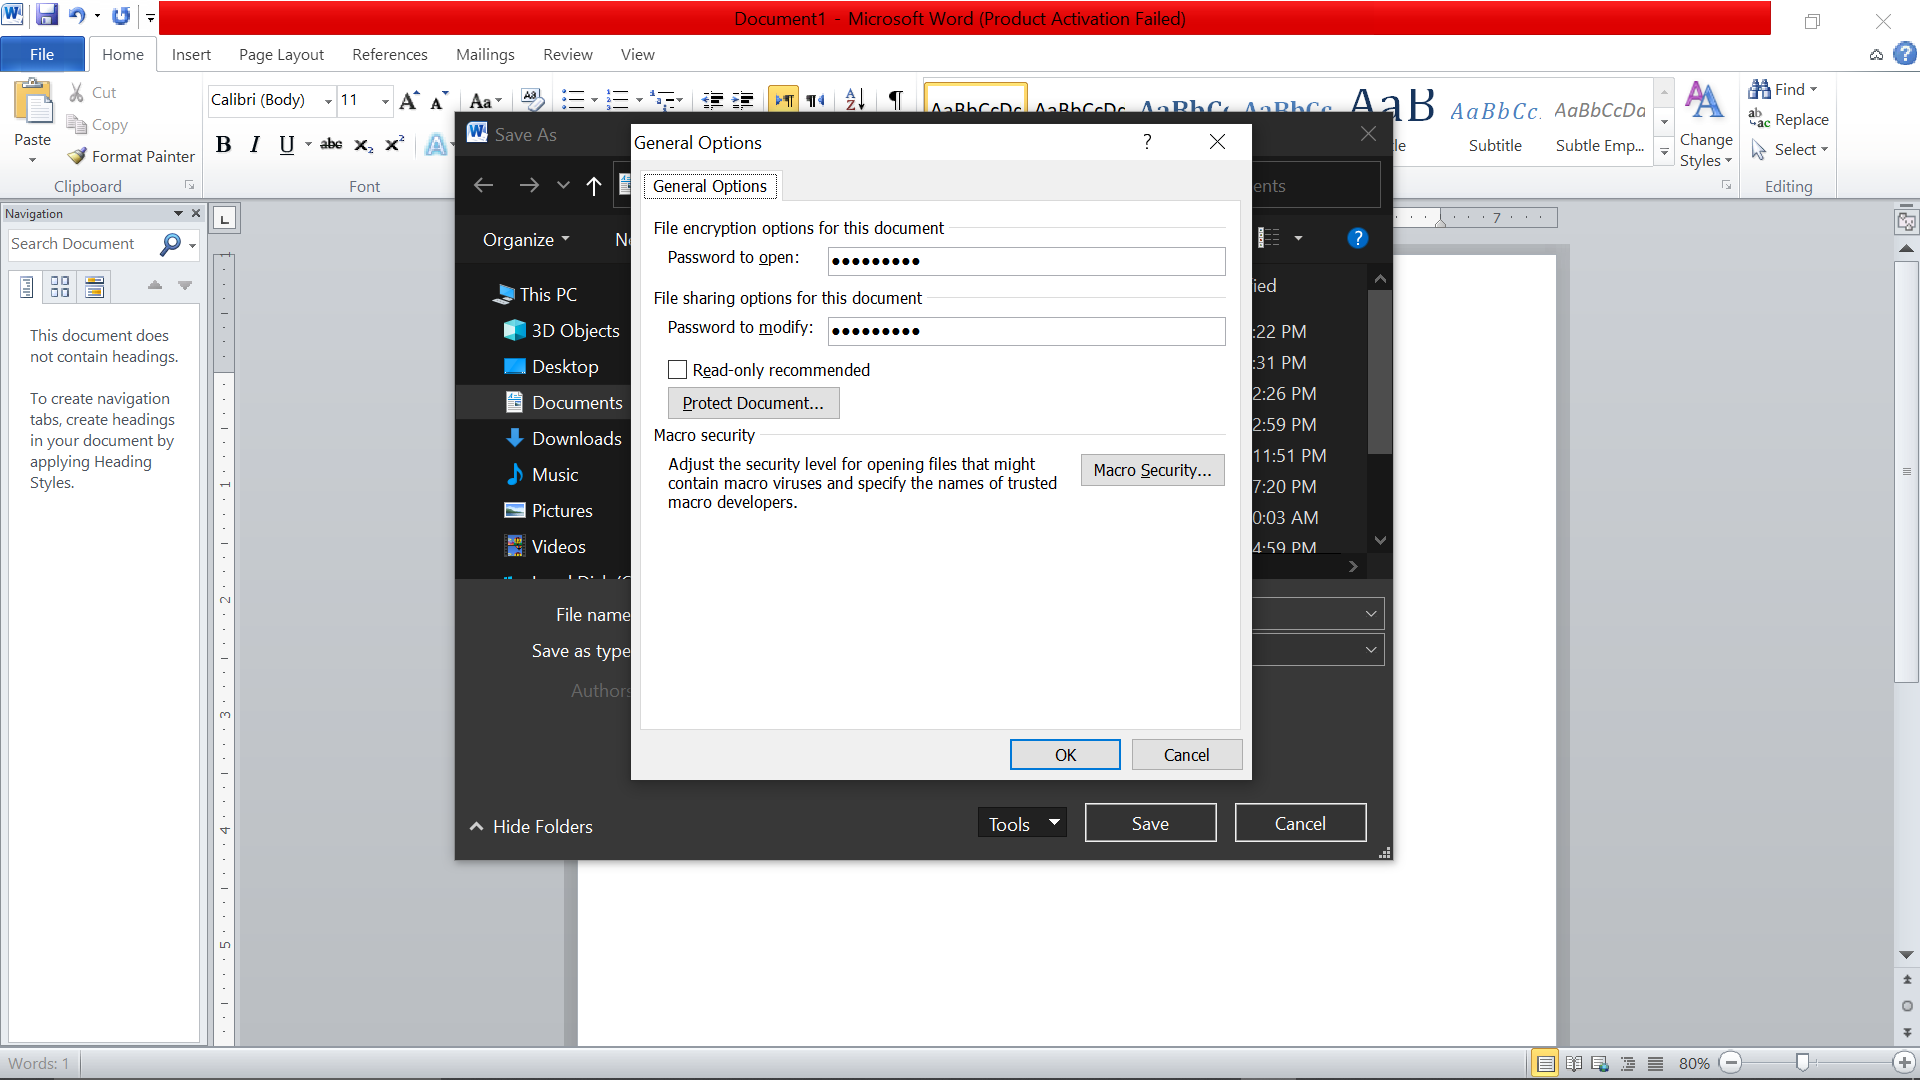Click the Show/Hide paragraph marks icon
The image size is (1920, 1080).
[x=897, y=103]
